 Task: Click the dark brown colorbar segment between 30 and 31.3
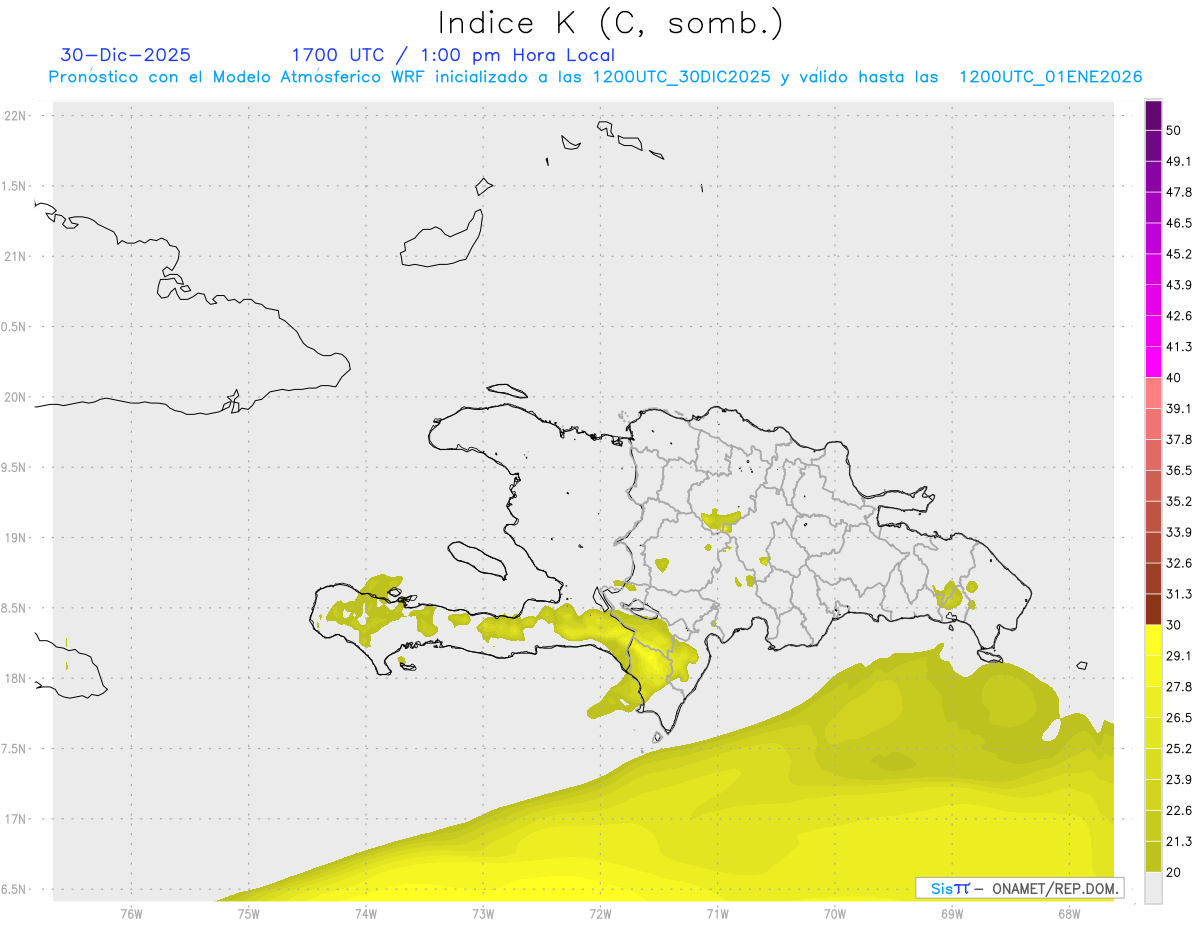1153,609
